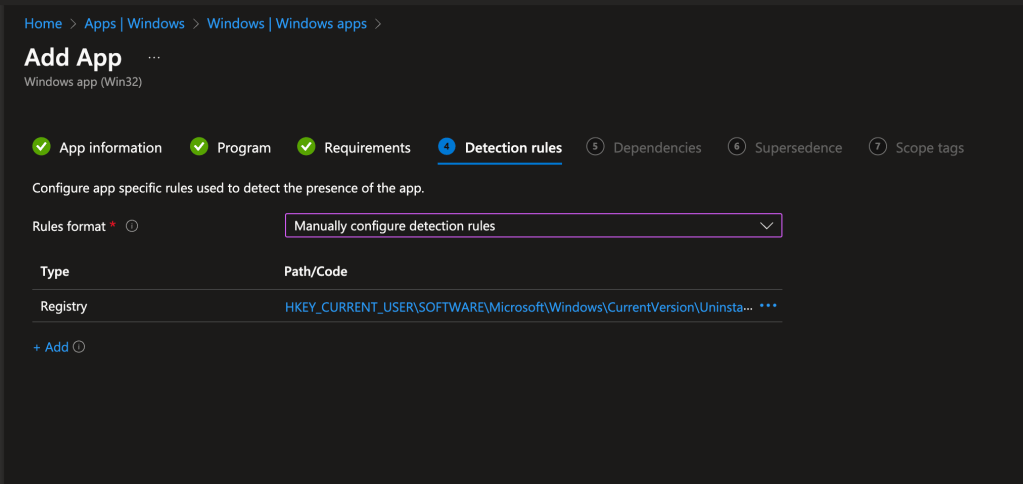Click the step 5 circle for Dependencies
Screen dimensions: 1023x484
point(595,147)
